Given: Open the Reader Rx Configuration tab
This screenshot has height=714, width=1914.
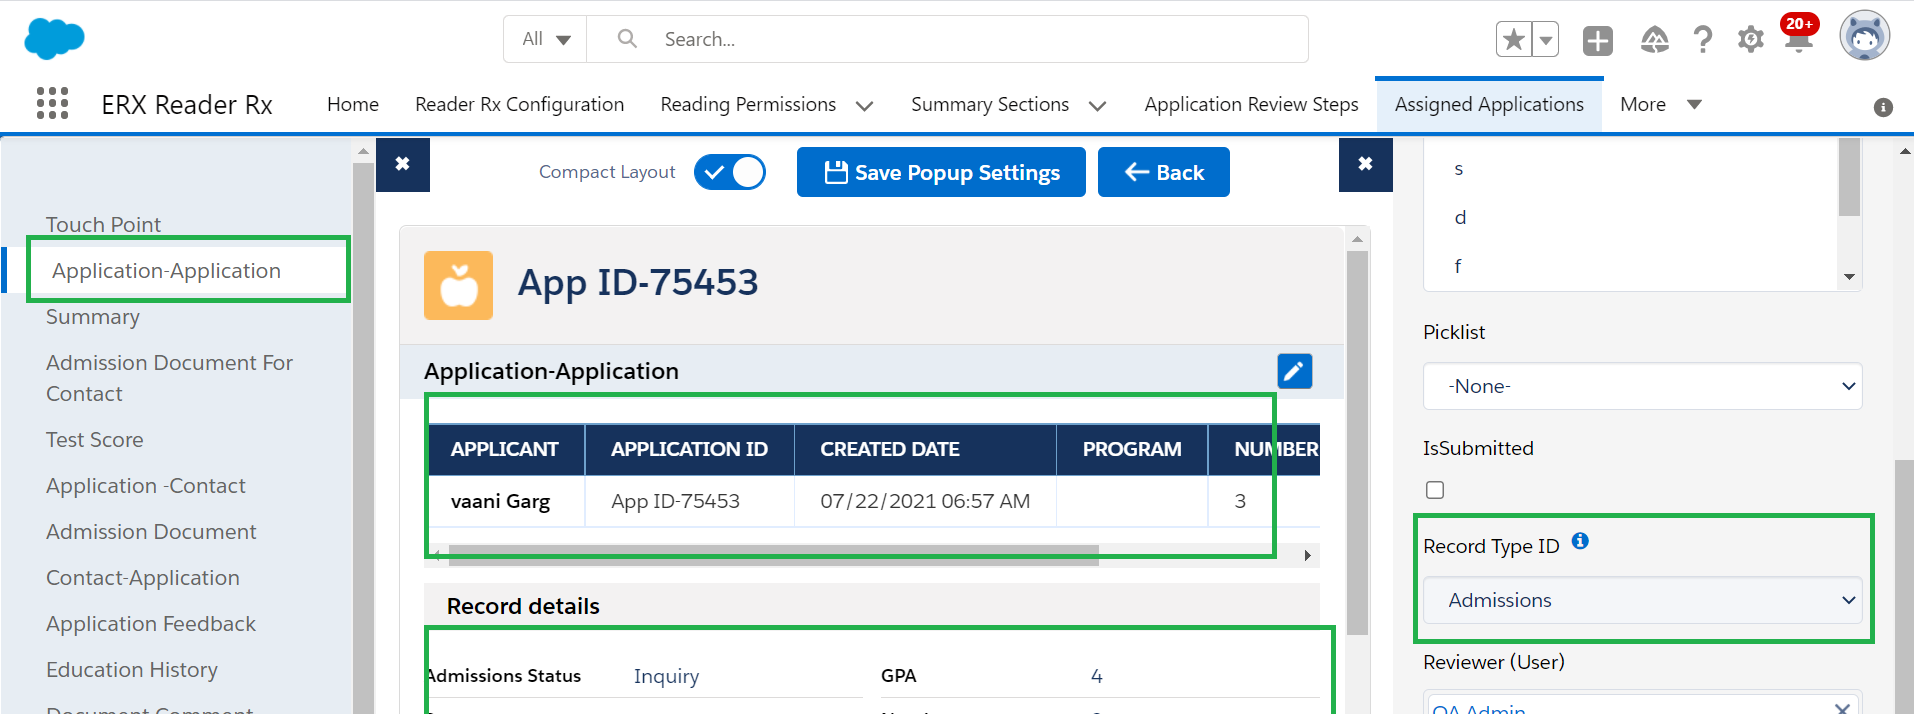Looking at the screenshot, I should pos(519,104).
